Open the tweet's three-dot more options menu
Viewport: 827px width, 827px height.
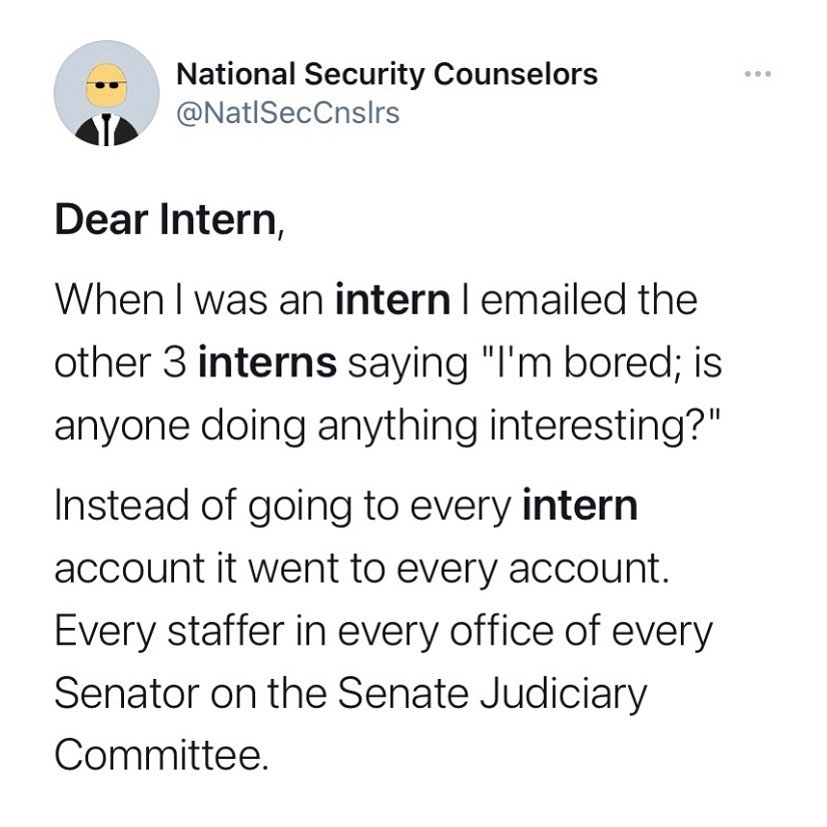click(758, 74)
